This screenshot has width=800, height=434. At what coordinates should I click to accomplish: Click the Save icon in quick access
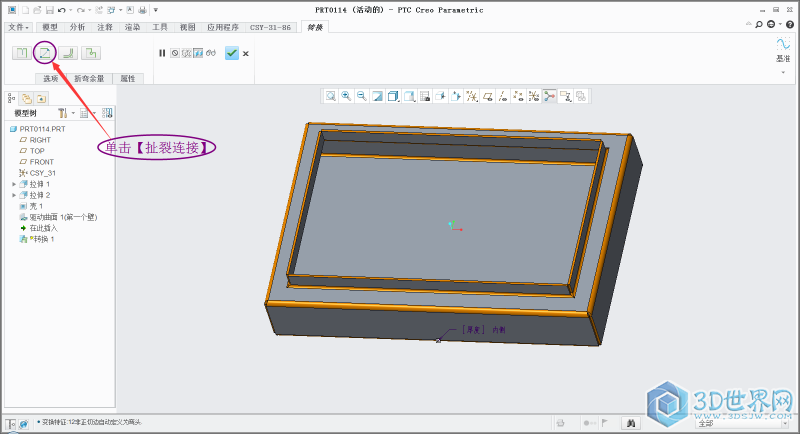click(49, 10)
